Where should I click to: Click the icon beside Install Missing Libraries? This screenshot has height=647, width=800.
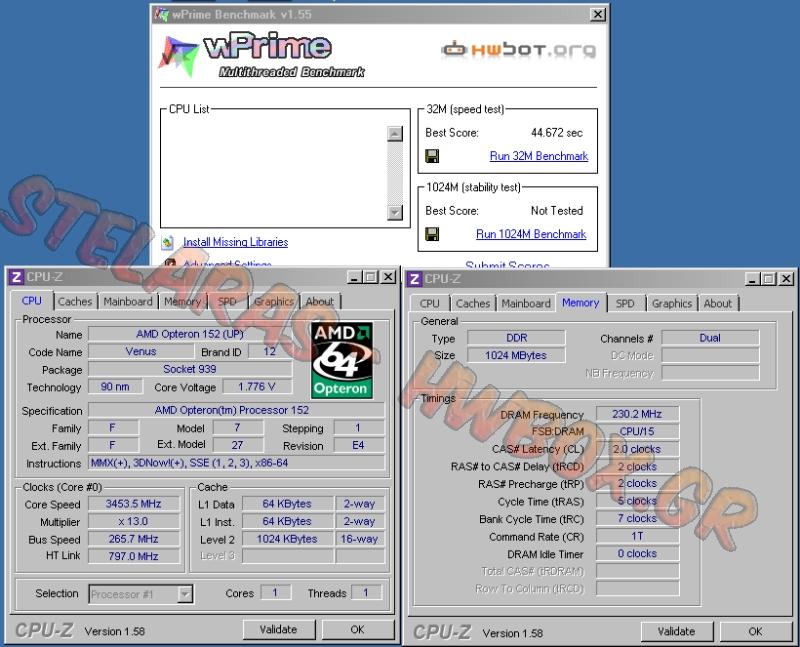point(167,242)
